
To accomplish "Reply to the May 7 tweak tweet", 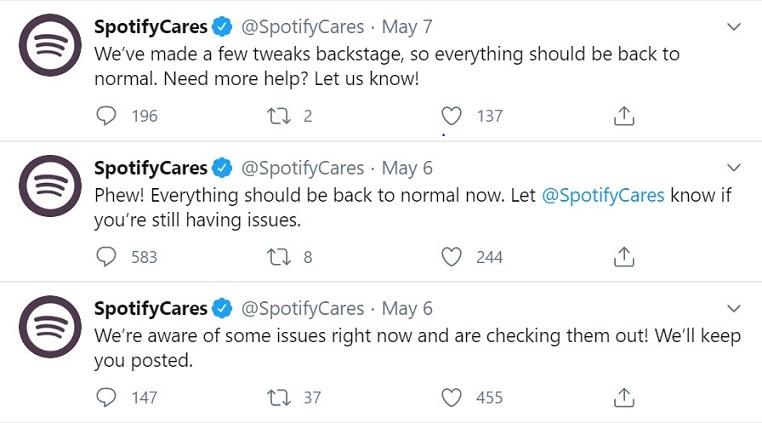I will [107, 116].
